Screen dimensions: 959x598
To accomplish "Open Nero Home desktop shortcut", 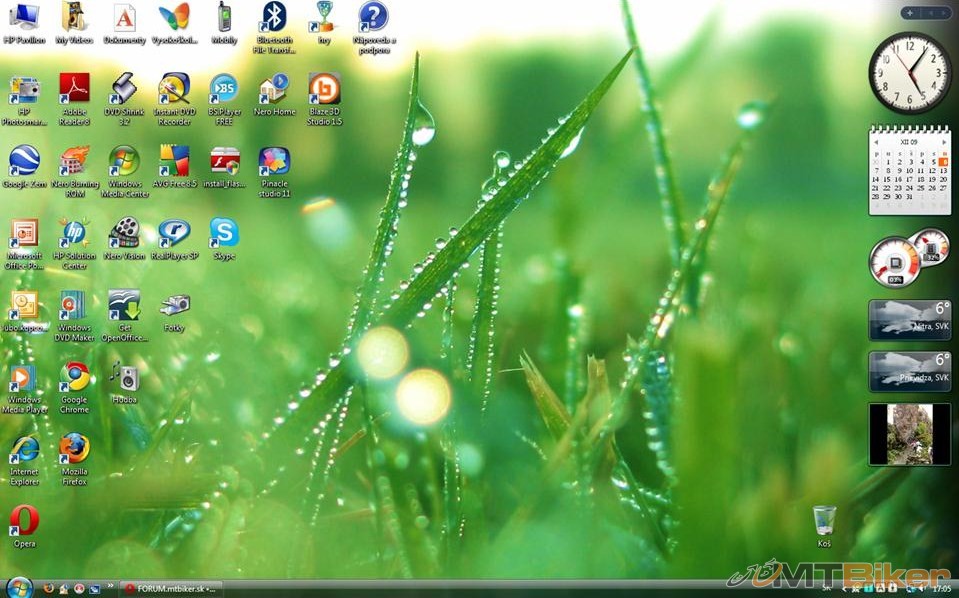I will (x=274, y=89).
